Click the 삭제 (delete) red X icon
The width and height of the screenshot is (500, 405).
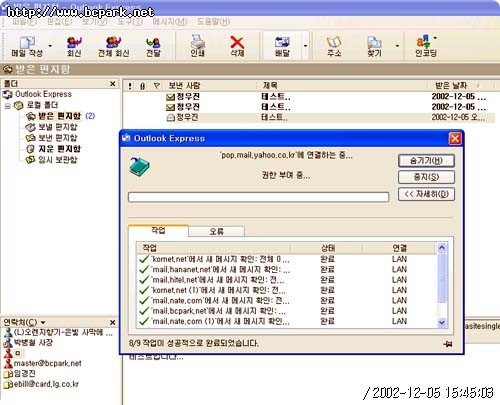pyautogui.click(x=237, y=46)
